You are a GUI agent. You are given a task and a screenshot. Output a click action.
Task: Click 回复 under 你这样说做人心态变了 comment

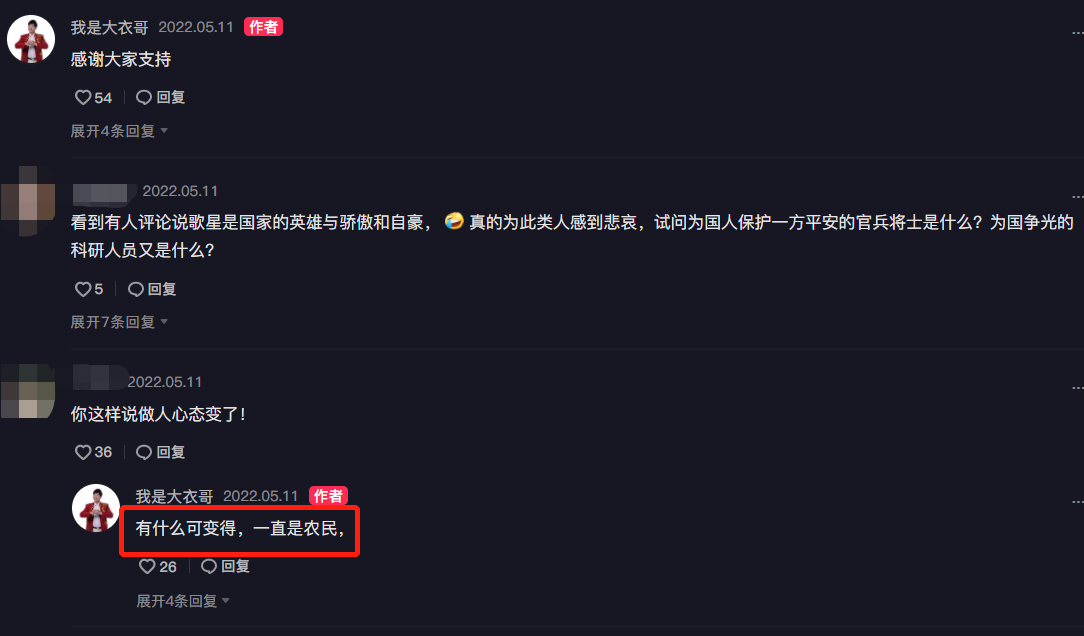[x=160, y=452]
